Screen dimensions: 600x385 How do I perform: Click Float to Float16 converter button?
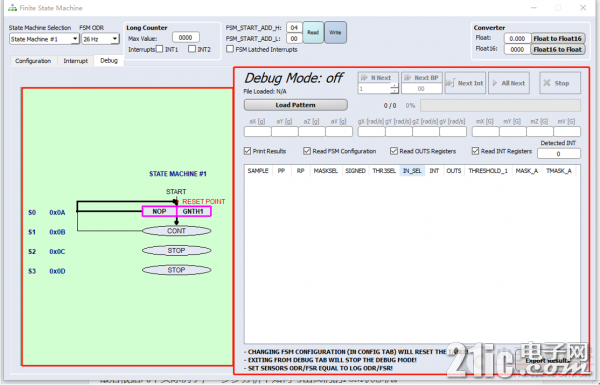point(558,39)
